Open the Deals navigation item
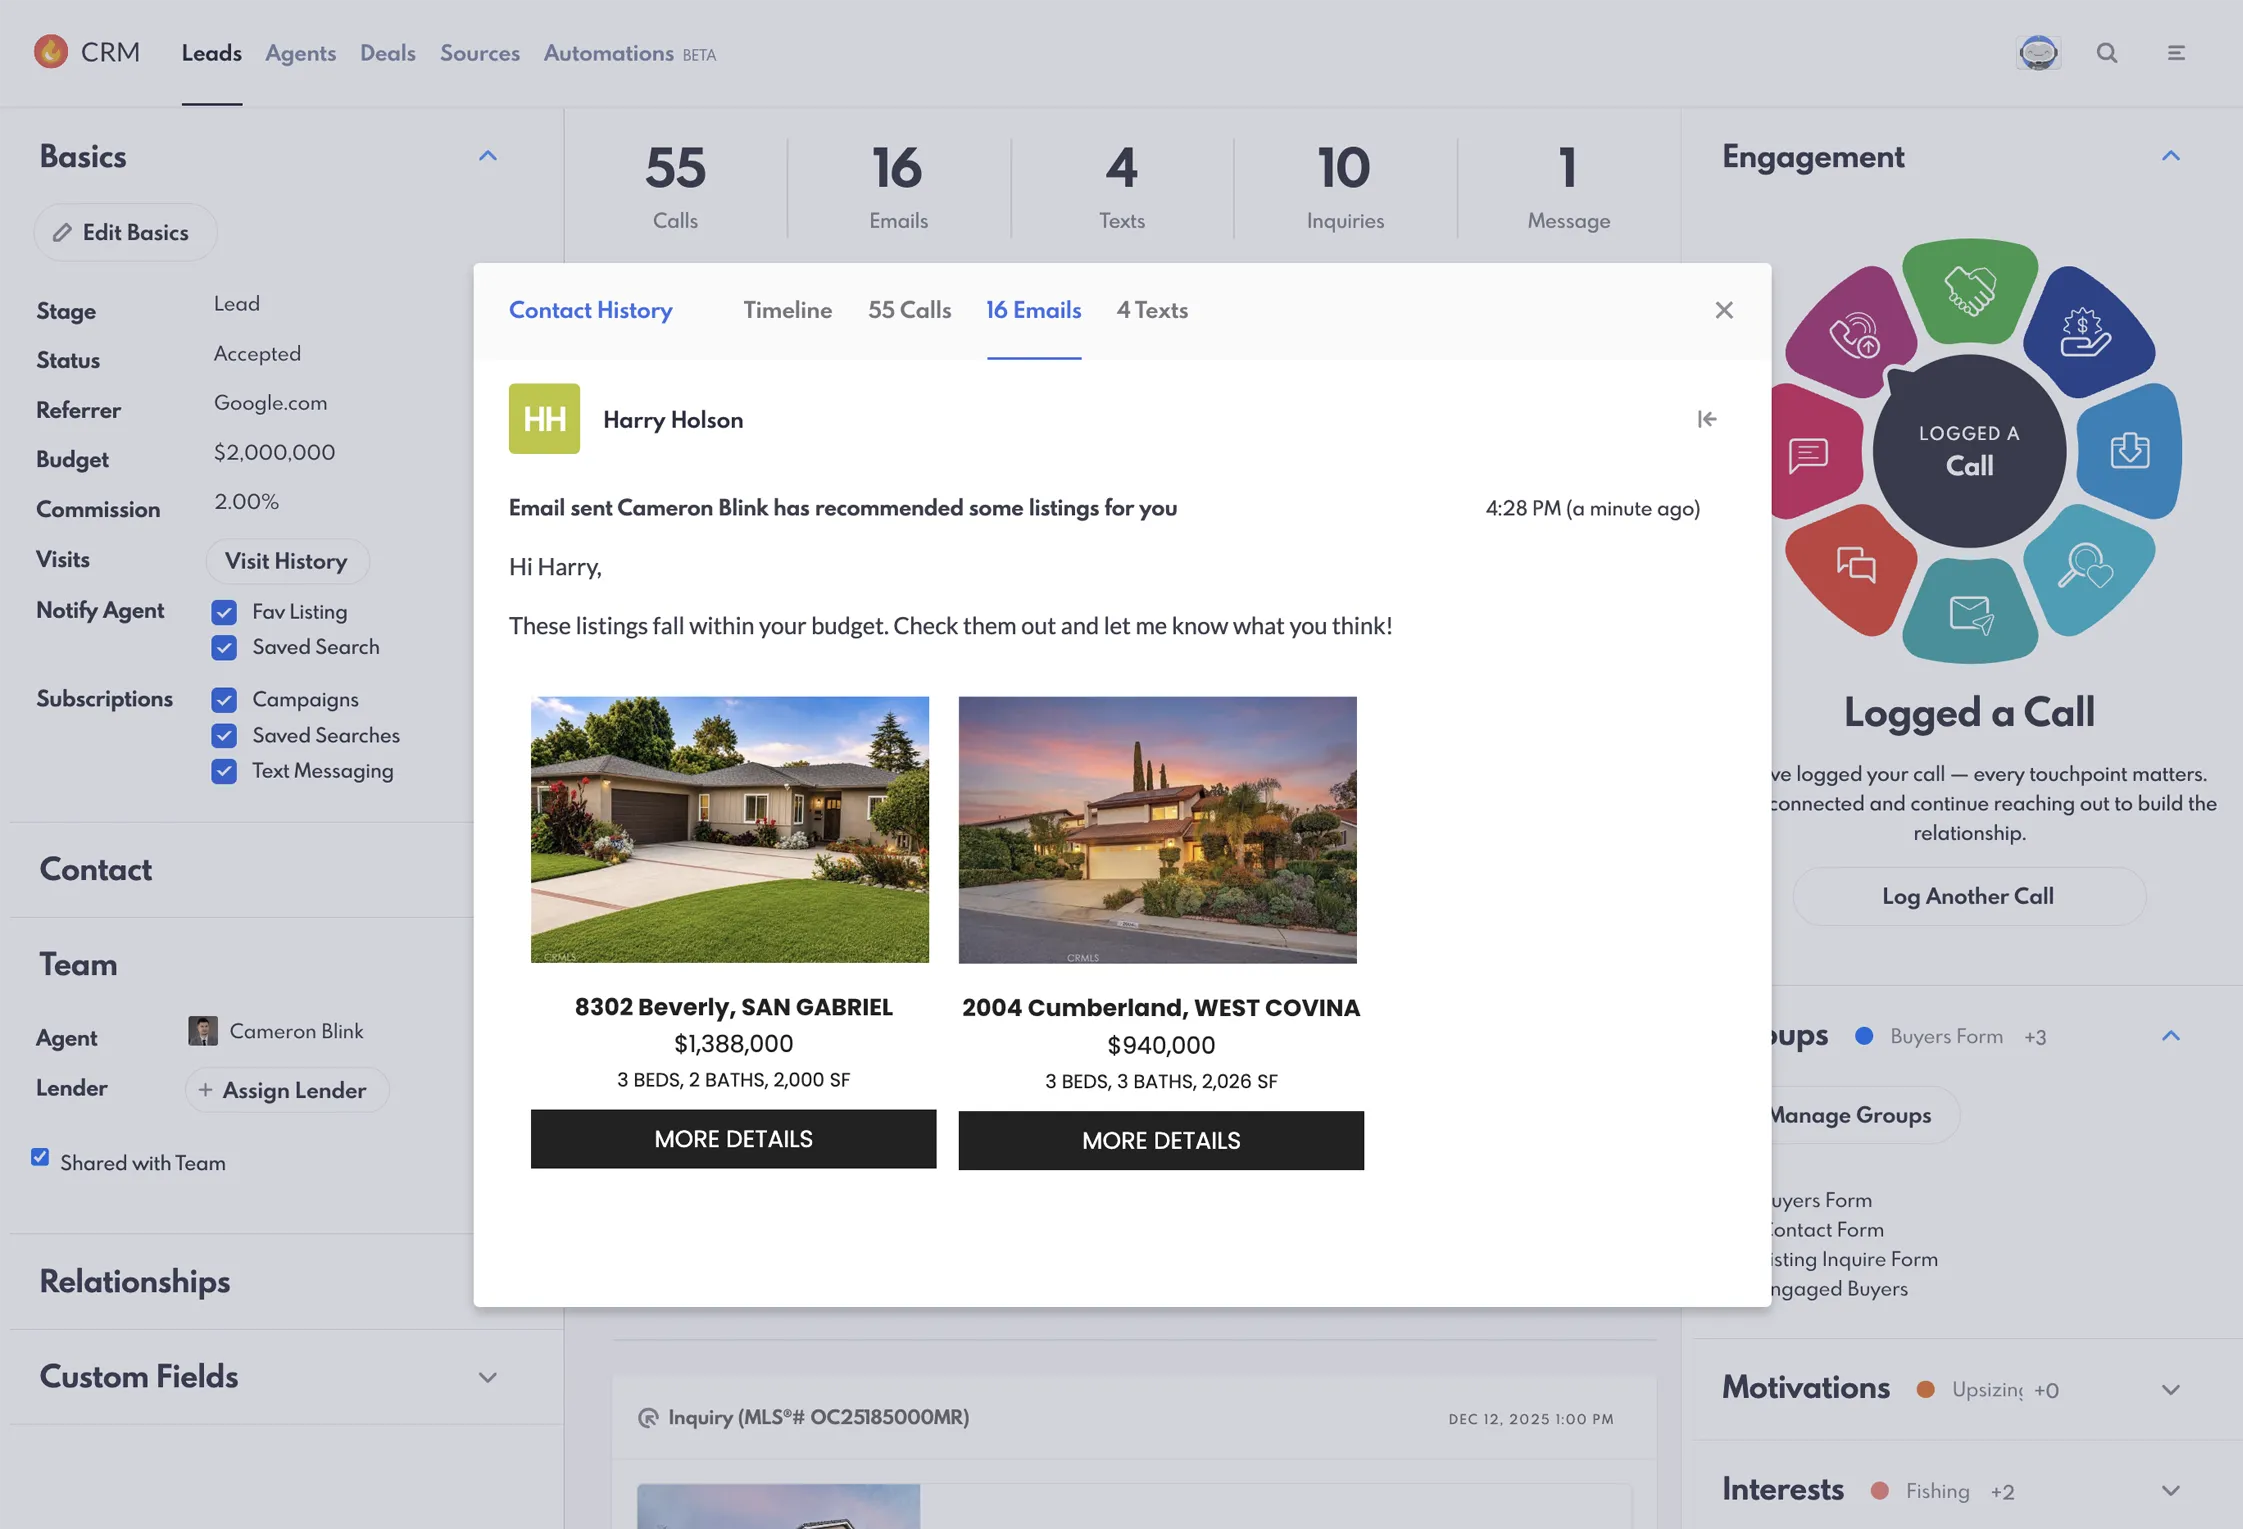This screenshot has width=2243, height=1529. click(x=387, y=53)
